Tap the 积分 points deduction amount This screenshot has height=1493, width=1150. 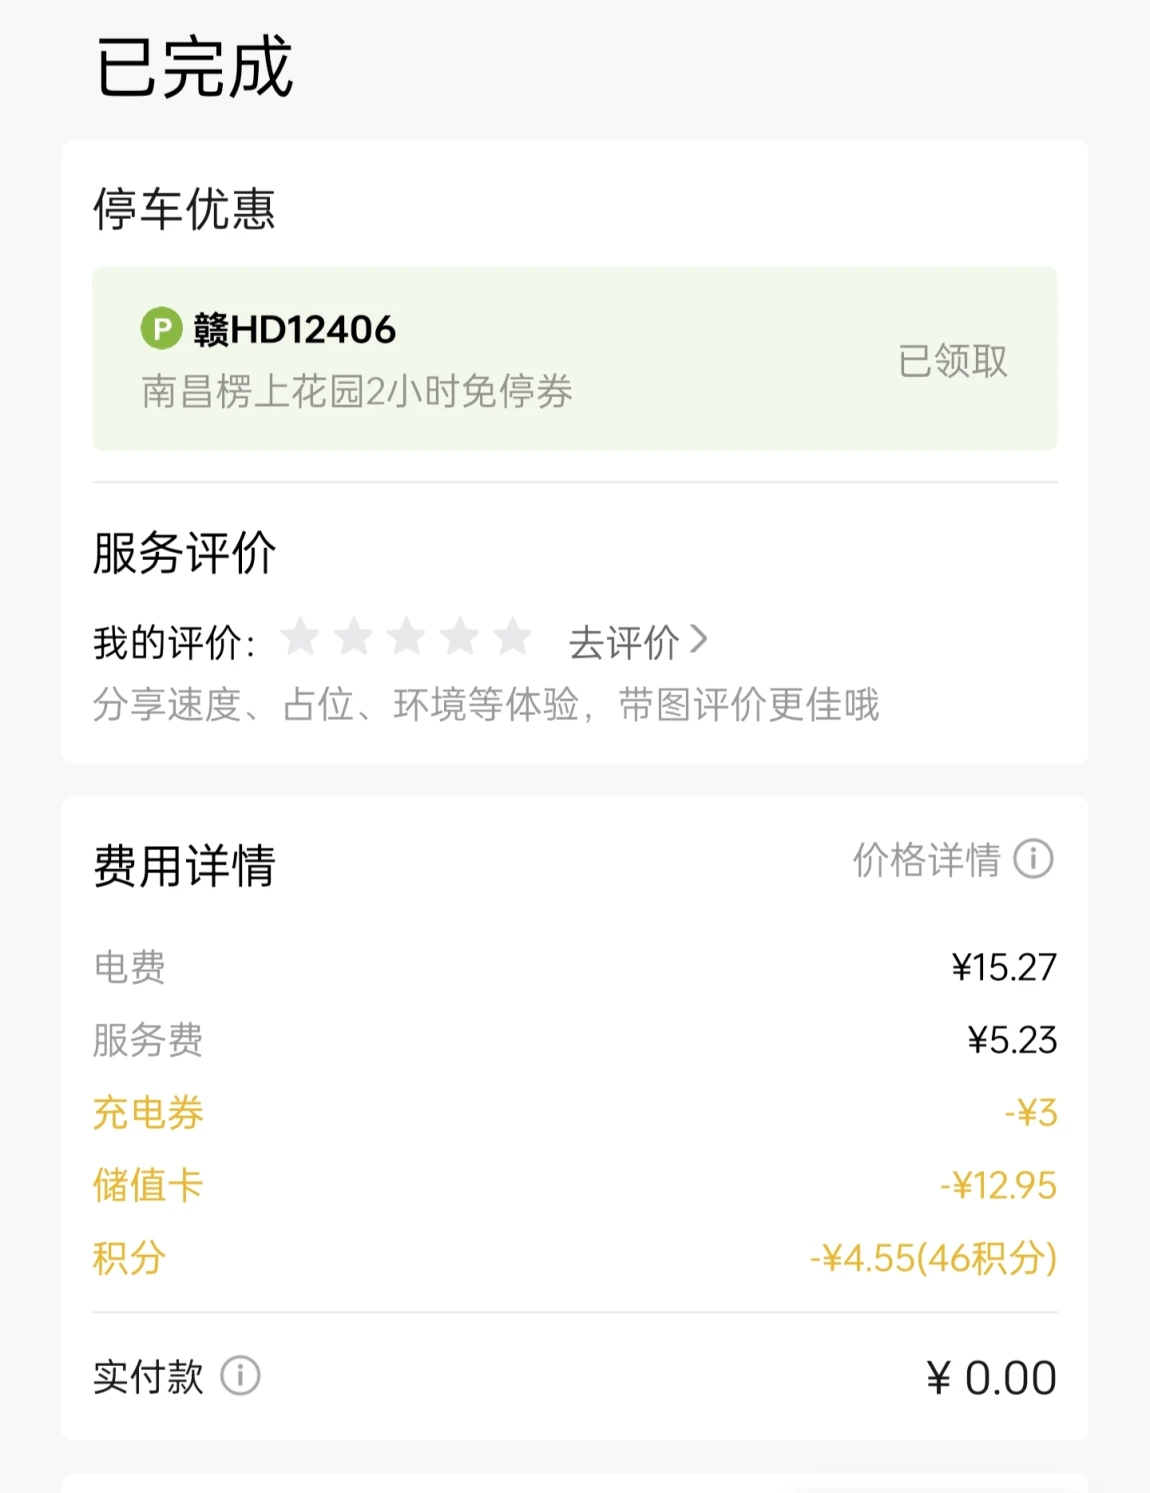pos(932,1258)
